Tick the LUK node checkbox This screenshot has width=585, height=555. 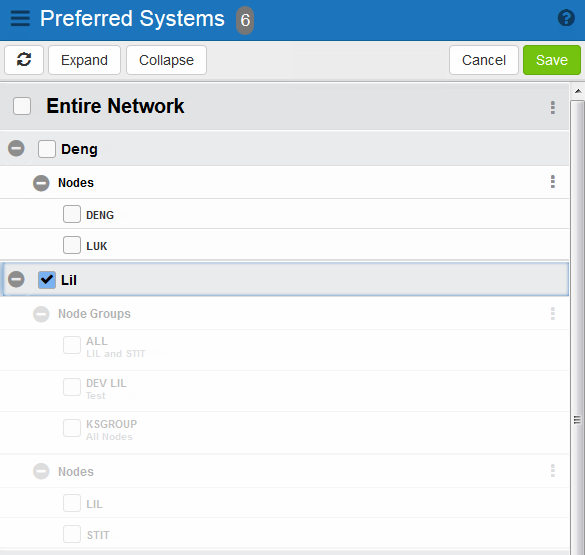pos(72,245)
